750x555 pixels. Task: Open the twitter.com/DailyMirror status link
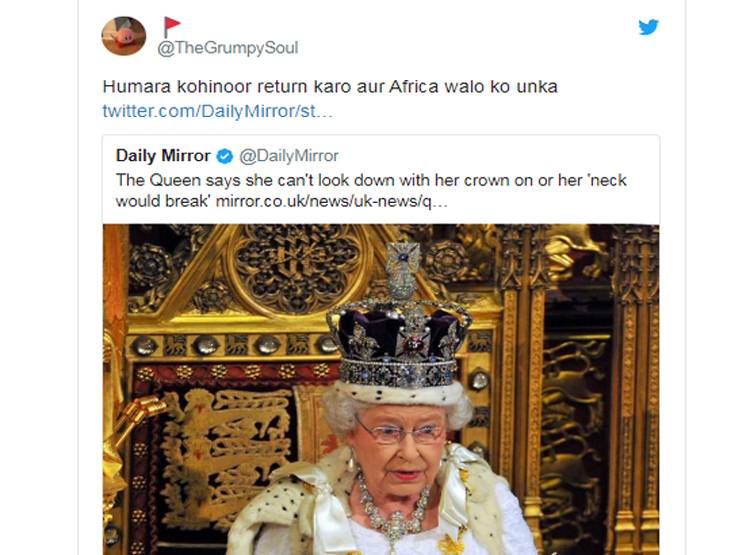[217, 110]
